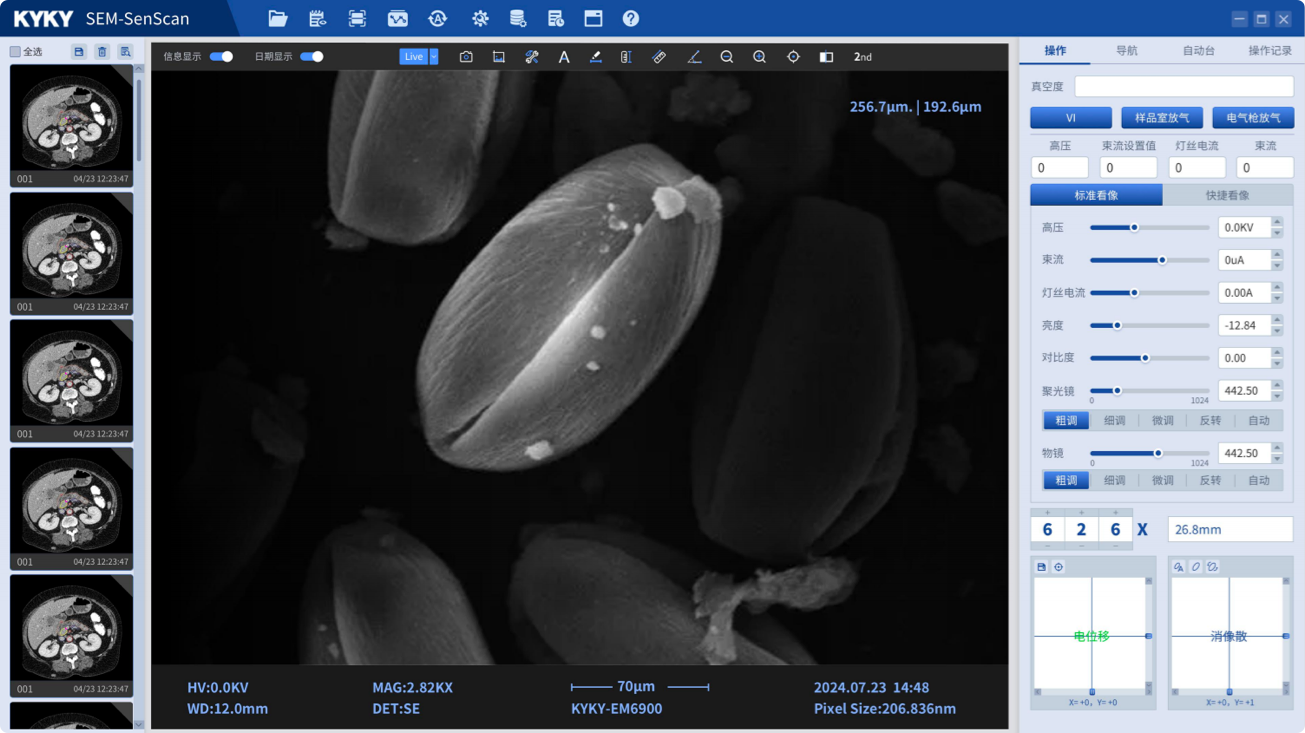Screen dimensions: 1305x733
Task: Switch to the 导航 tab
Action: coord(1126,51)
